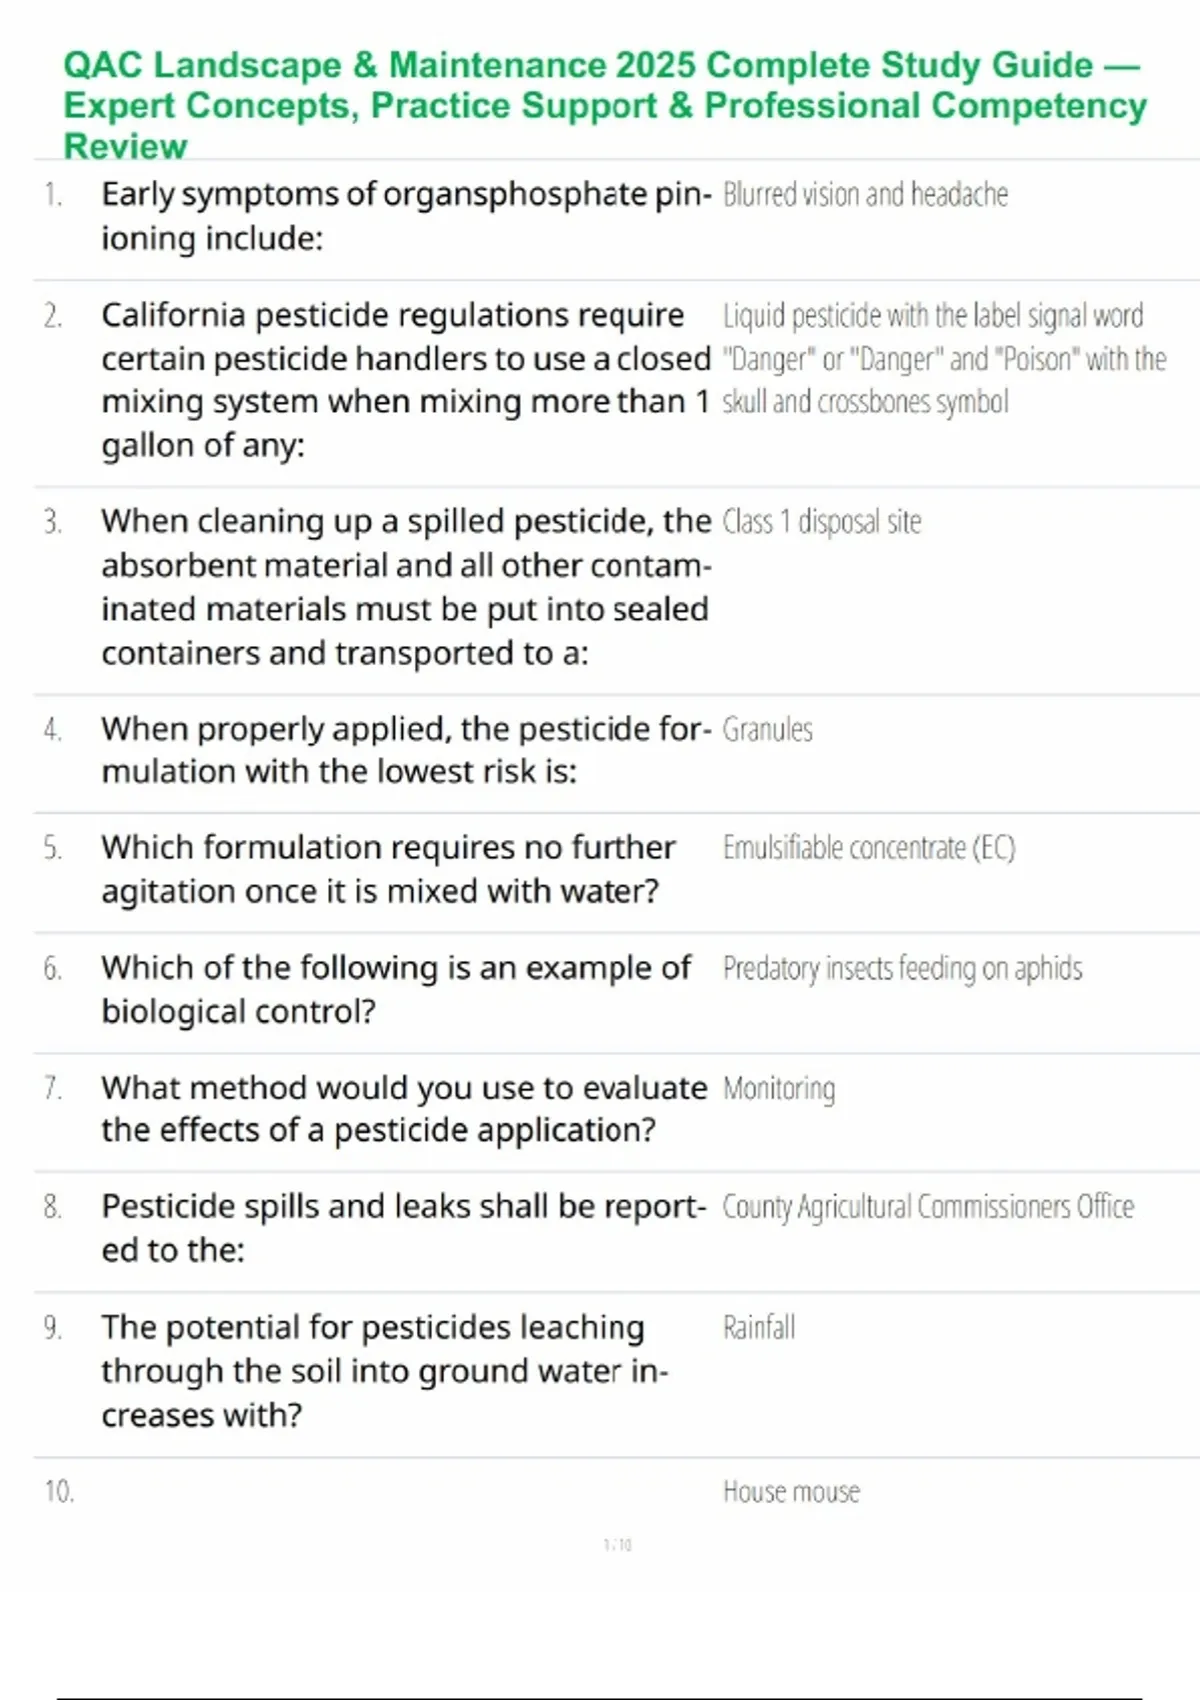Viewport: 1200px width, 1700px height.
Task: Click the "Granules" answer text
Action: click(767, 730)
